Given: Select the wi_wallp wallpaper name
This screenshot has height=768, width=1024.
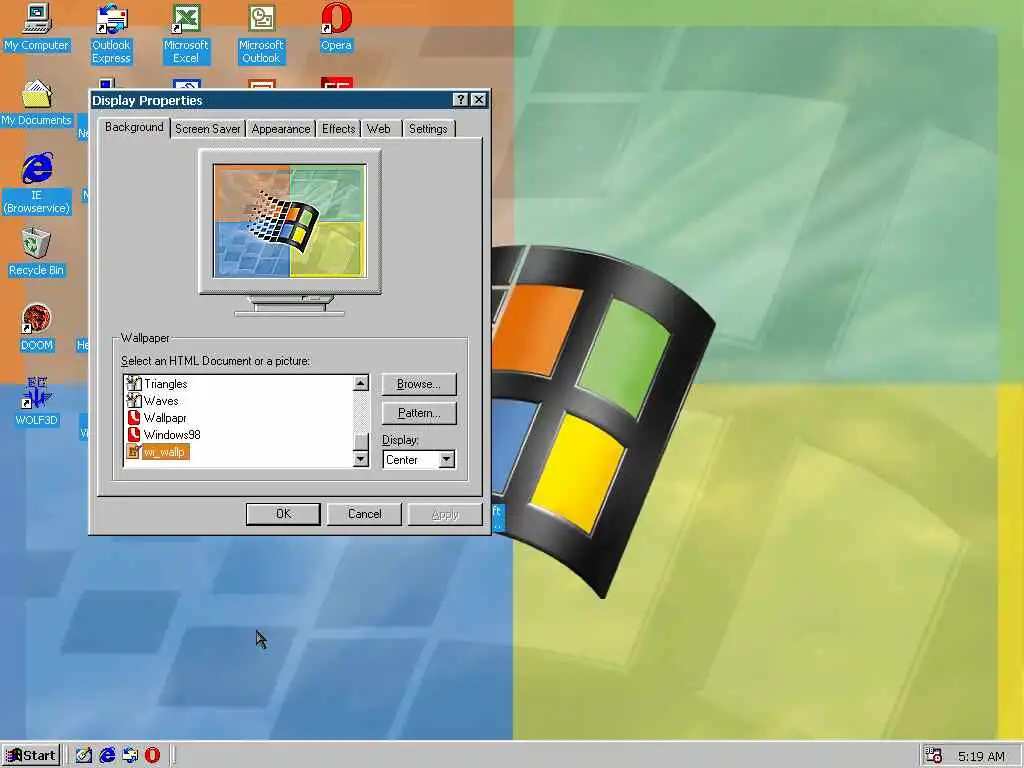Looking at the screenshot, I should pyautogui.click(x=165, y=452).
